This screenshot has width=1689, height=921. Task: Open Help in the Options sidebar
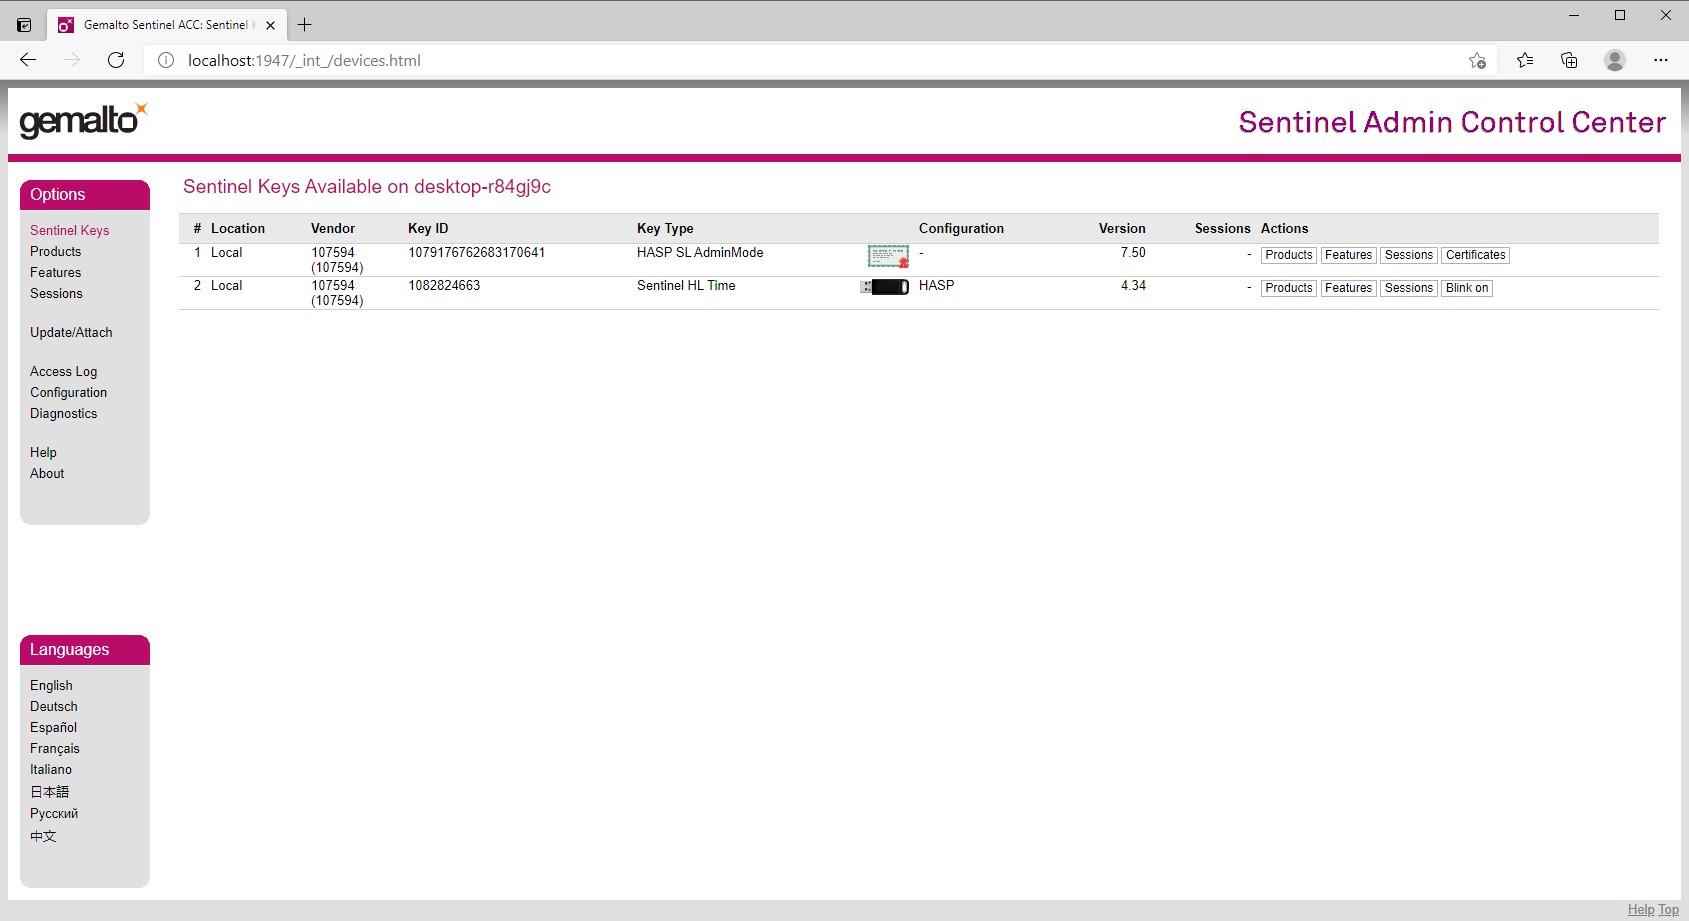43,452
